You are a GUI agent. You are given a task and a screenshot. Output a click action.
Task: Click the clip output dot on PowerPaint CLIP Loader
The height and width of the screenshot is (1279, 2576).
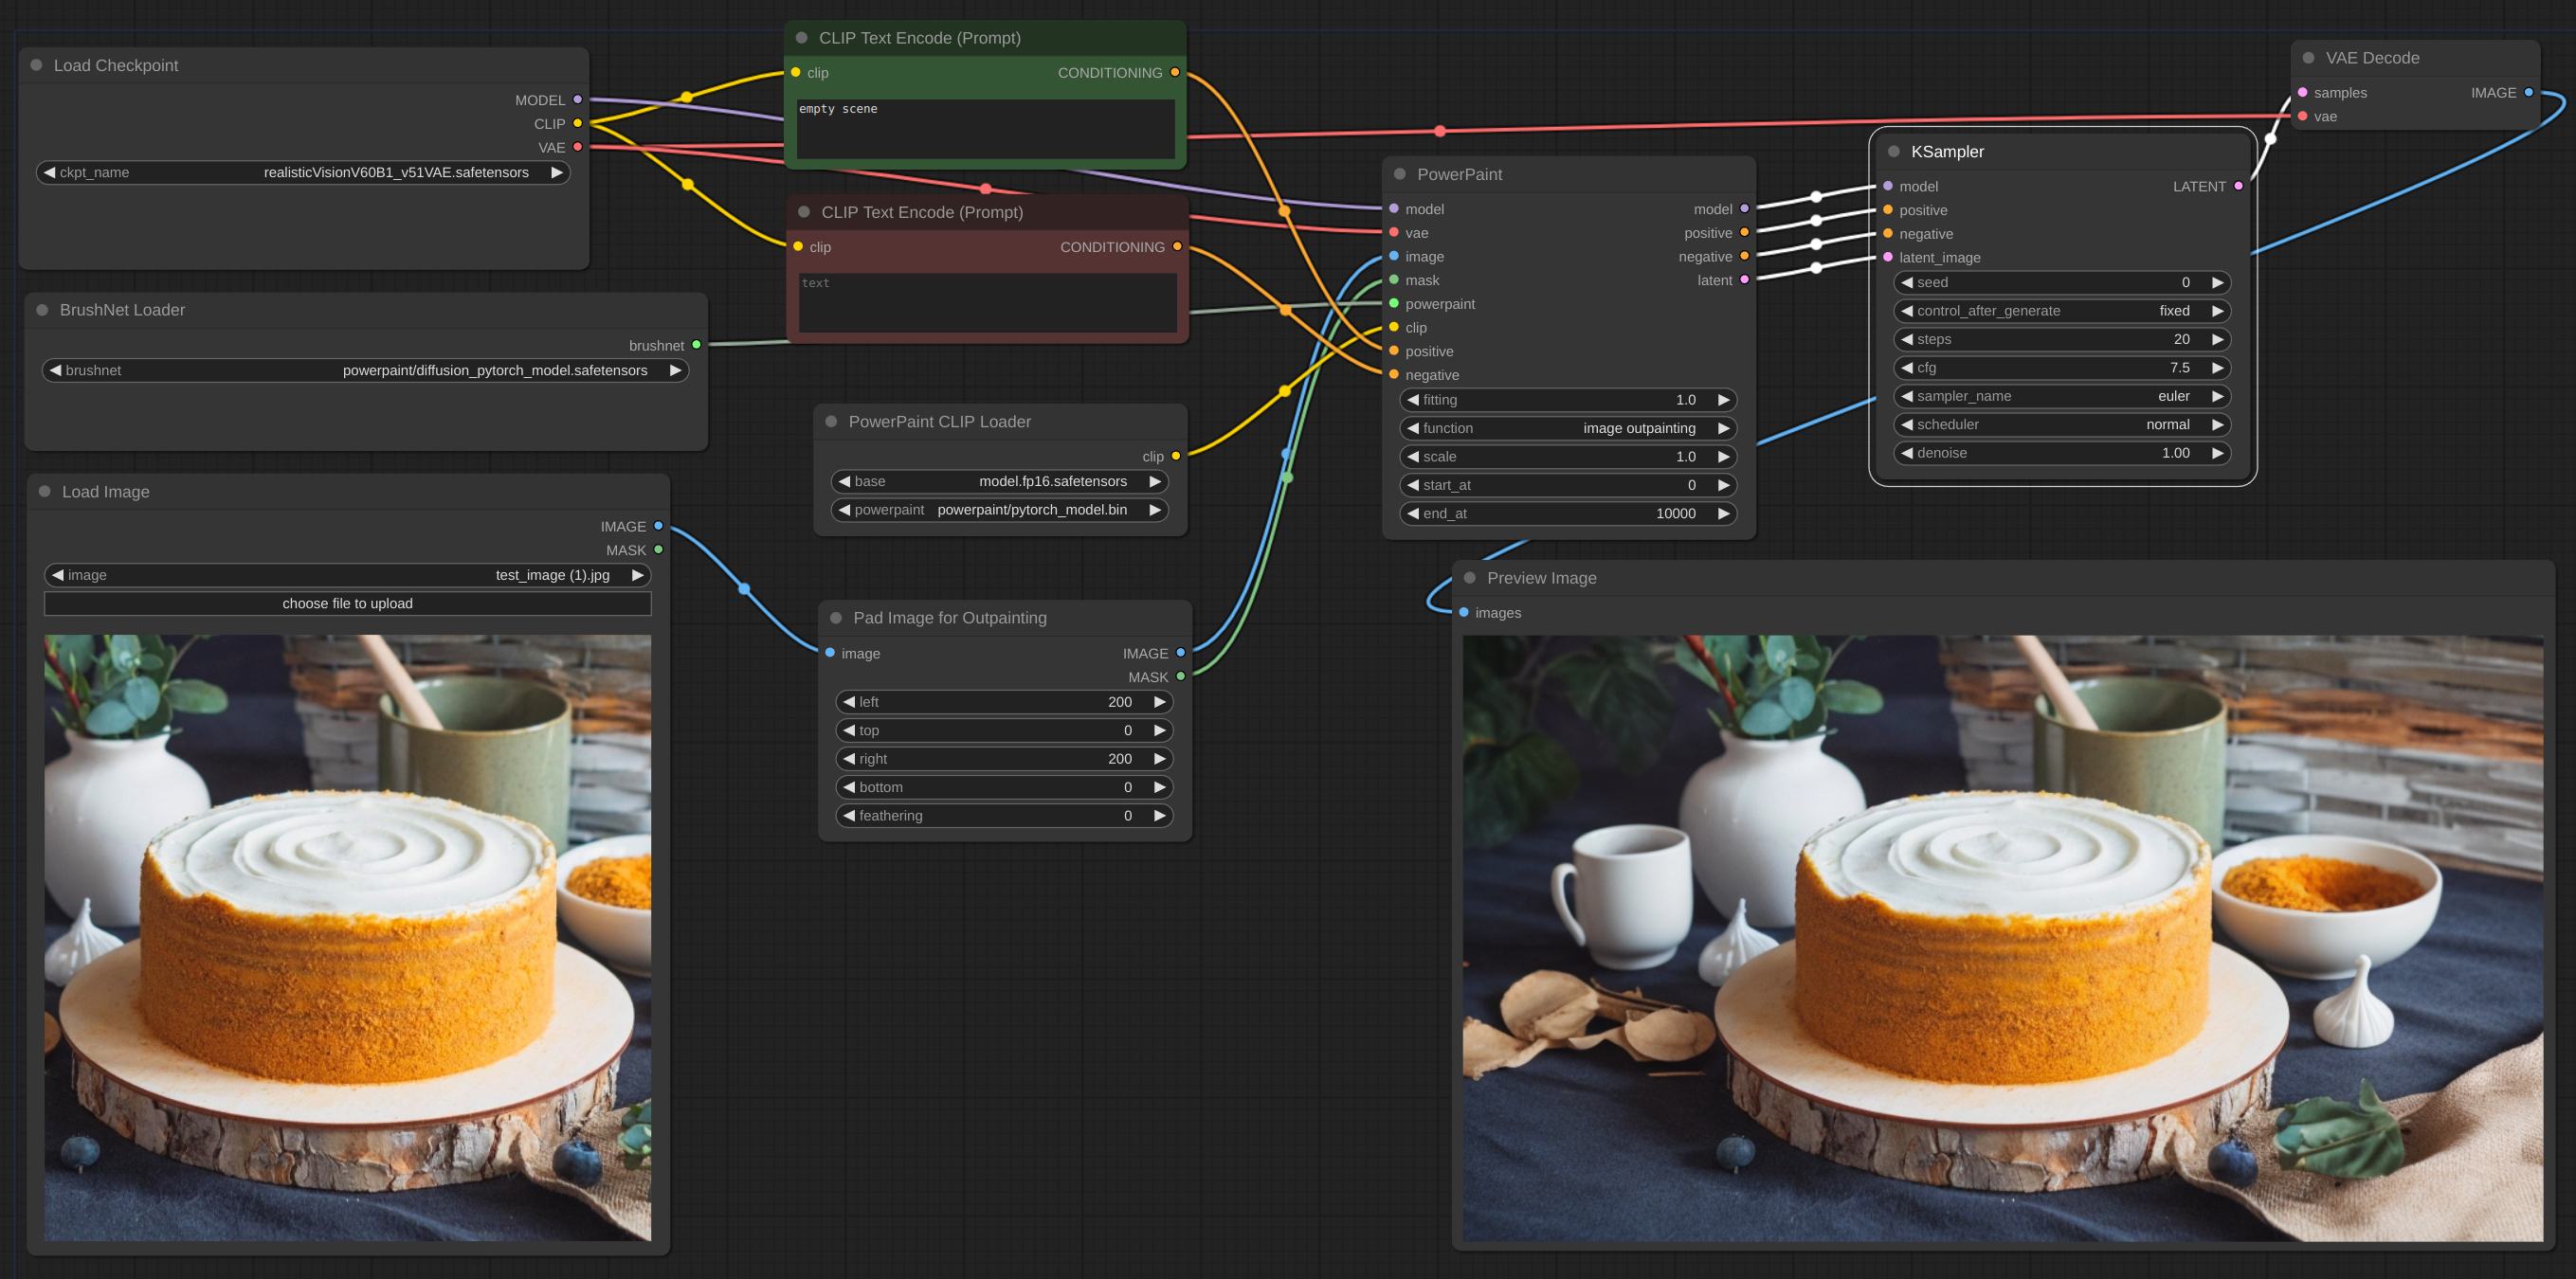pyautogui.click(x=1176, y=456)
